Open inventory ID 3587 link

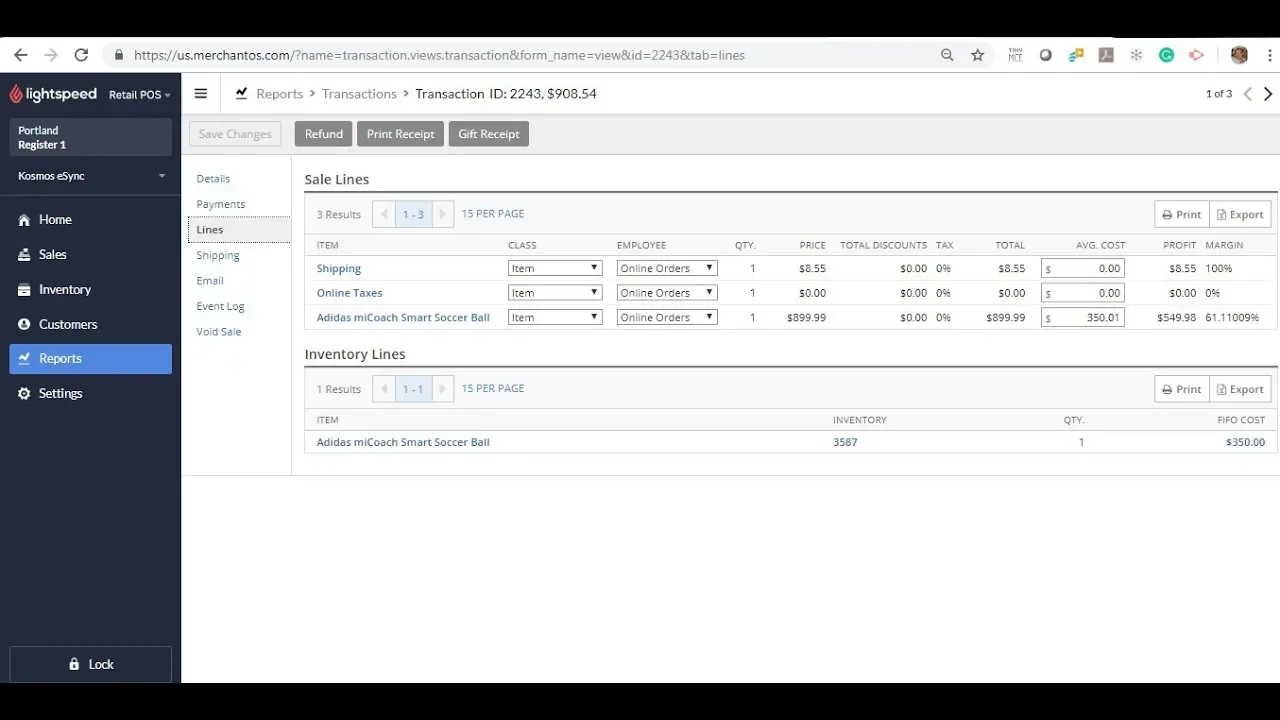coord(845,442)
